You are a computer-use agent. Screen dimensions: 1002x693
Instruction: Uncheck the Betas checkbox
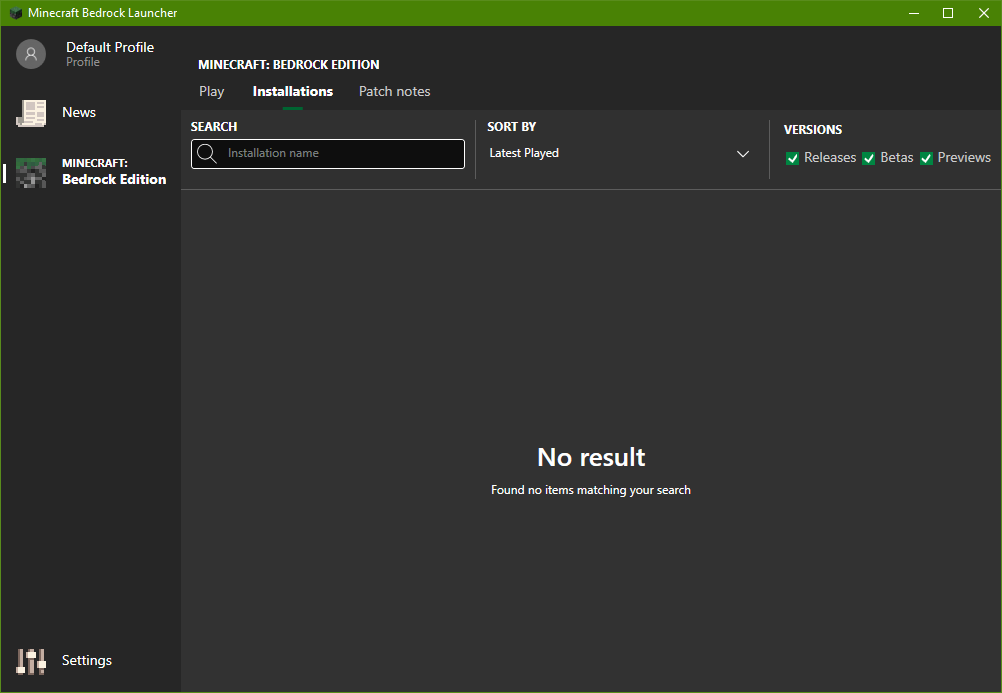(x=868, y=159)
